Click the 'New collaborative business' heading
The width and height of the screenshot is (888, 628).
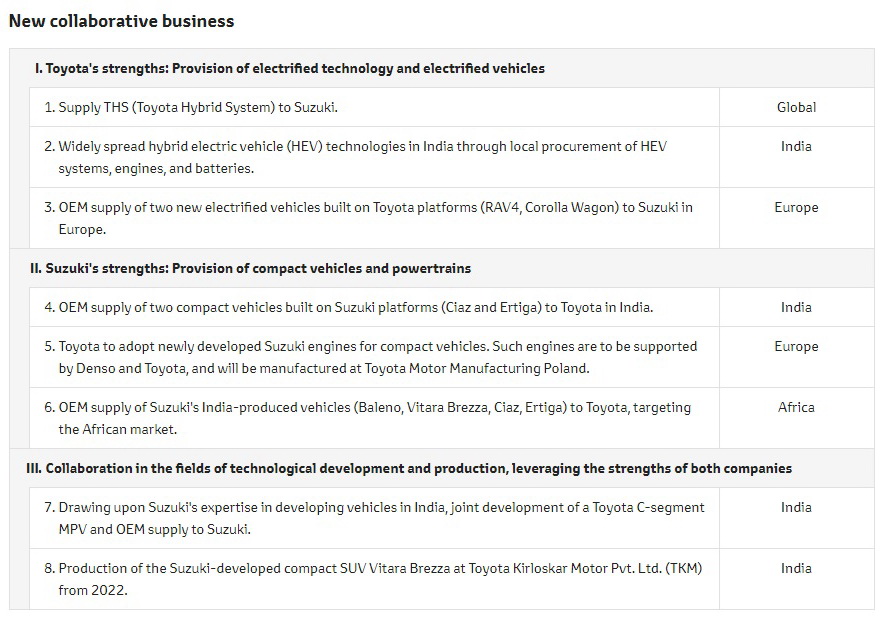(122, 21)
